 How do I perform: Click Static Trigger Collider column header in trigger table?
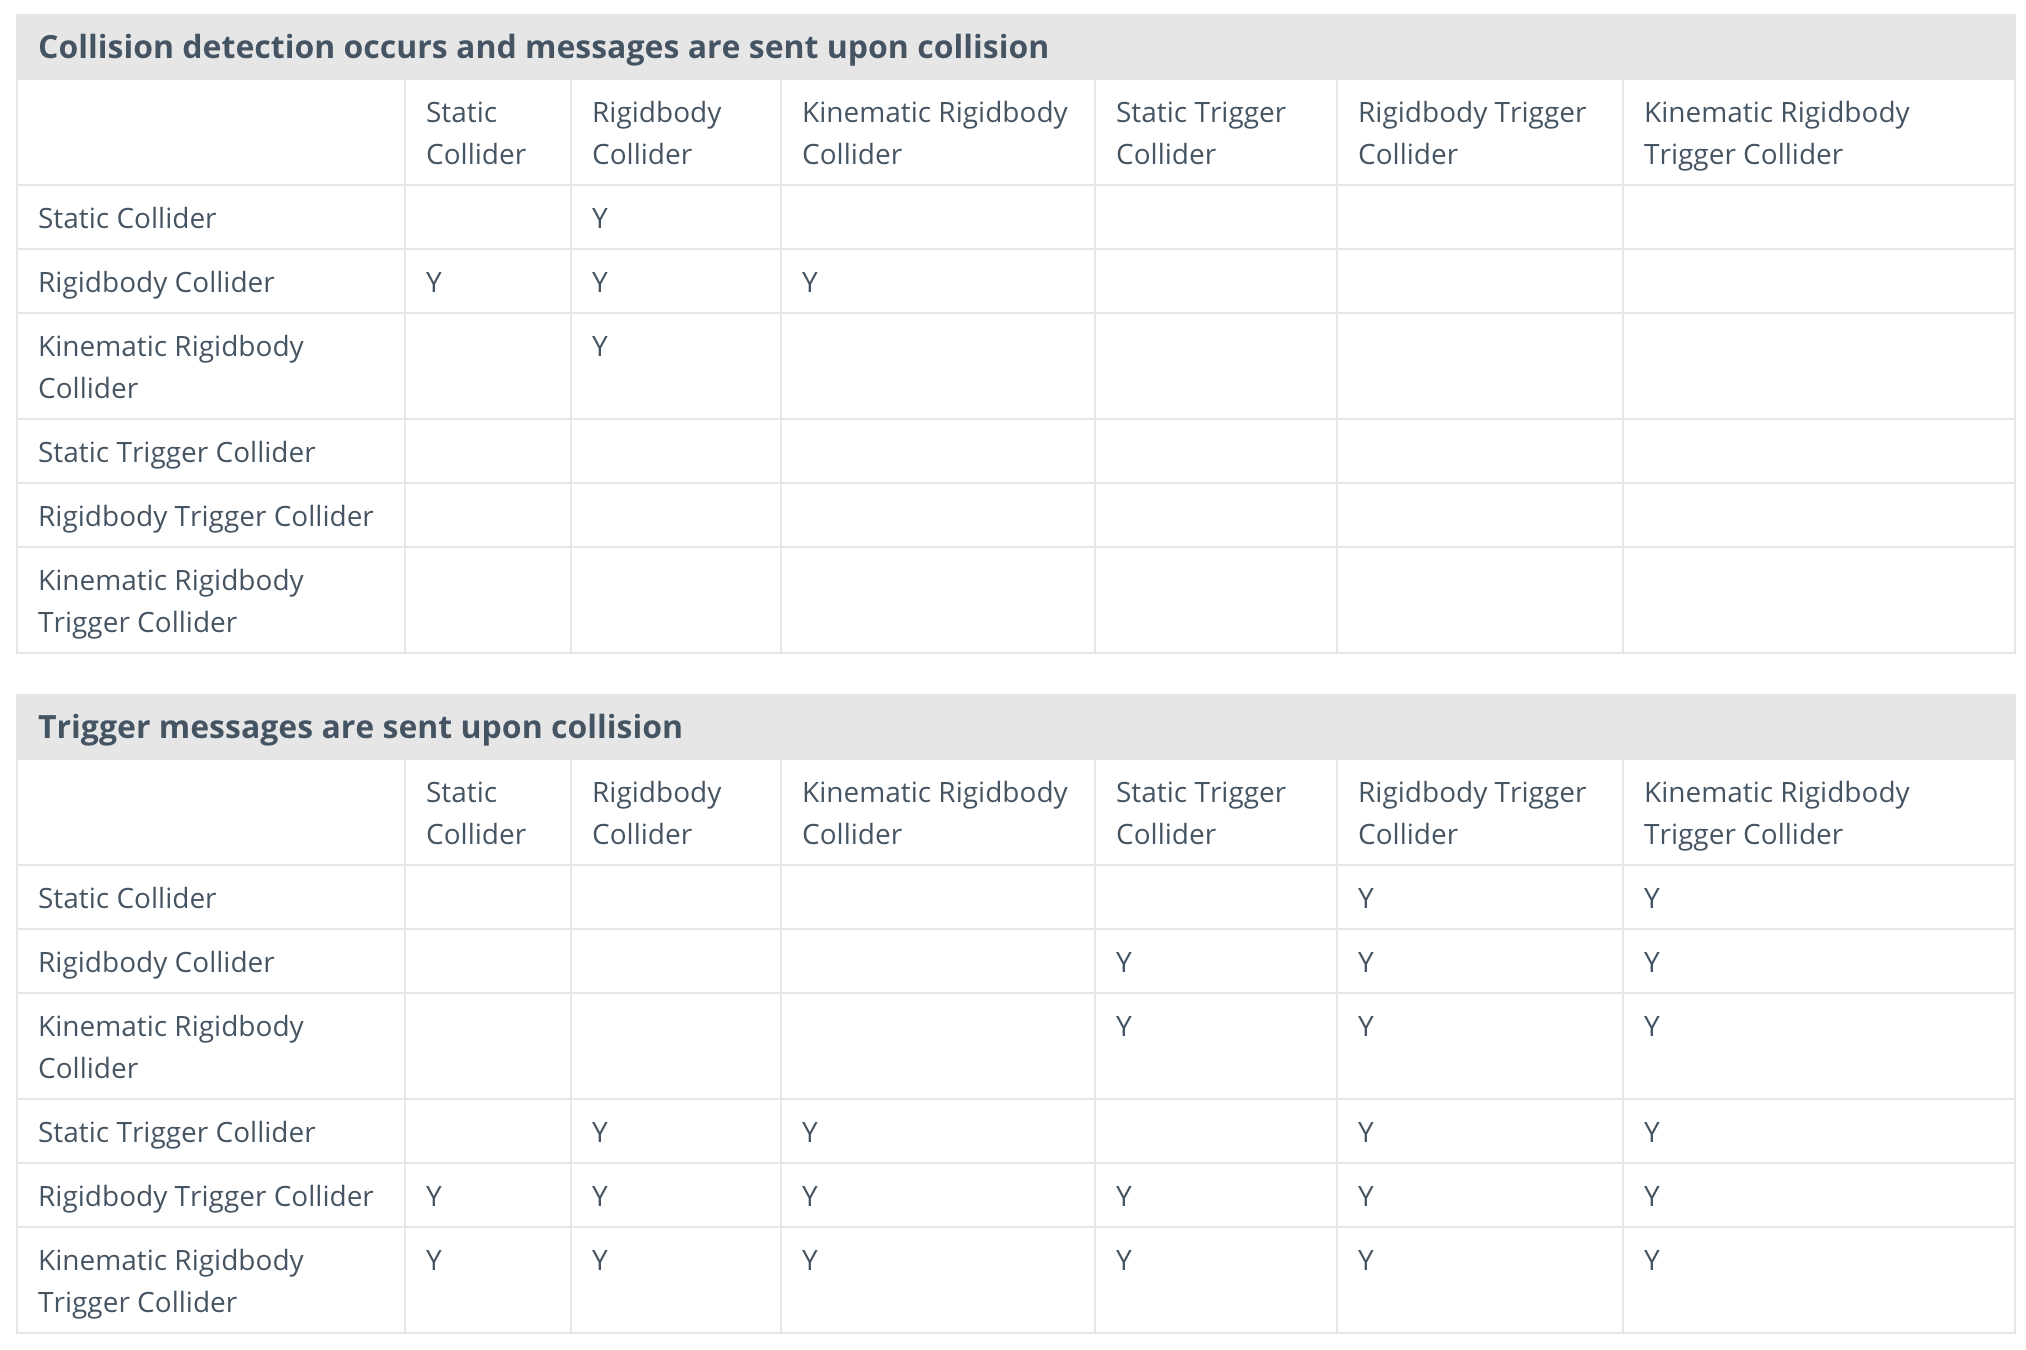click(x=1200, y=813)
